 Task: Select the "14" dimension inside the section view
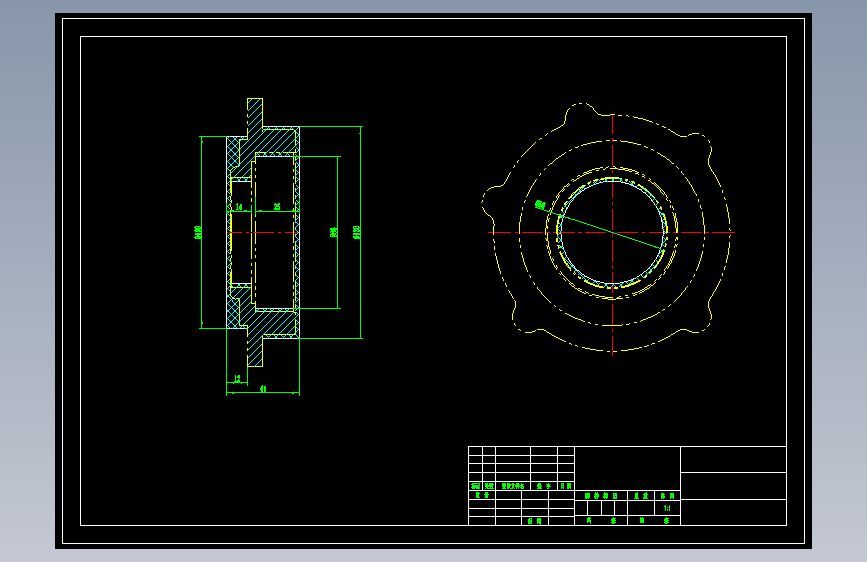tap(239, 206)
